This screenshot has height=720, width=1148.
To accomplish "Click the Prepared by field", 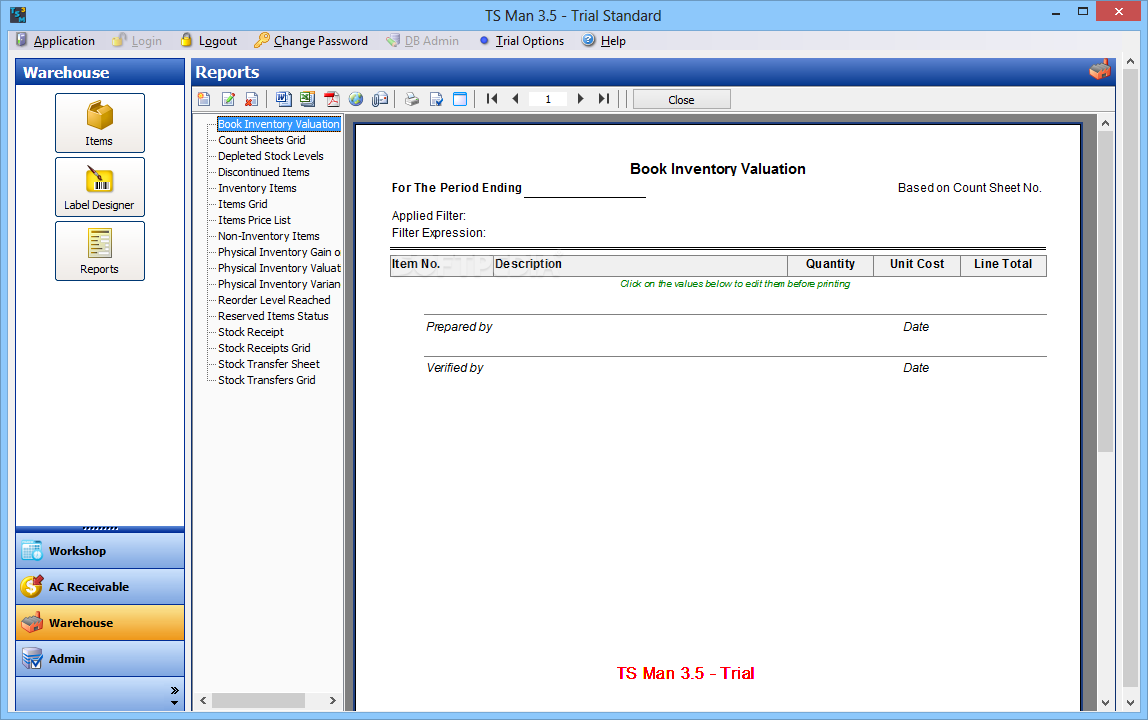I will coord(459,327).
